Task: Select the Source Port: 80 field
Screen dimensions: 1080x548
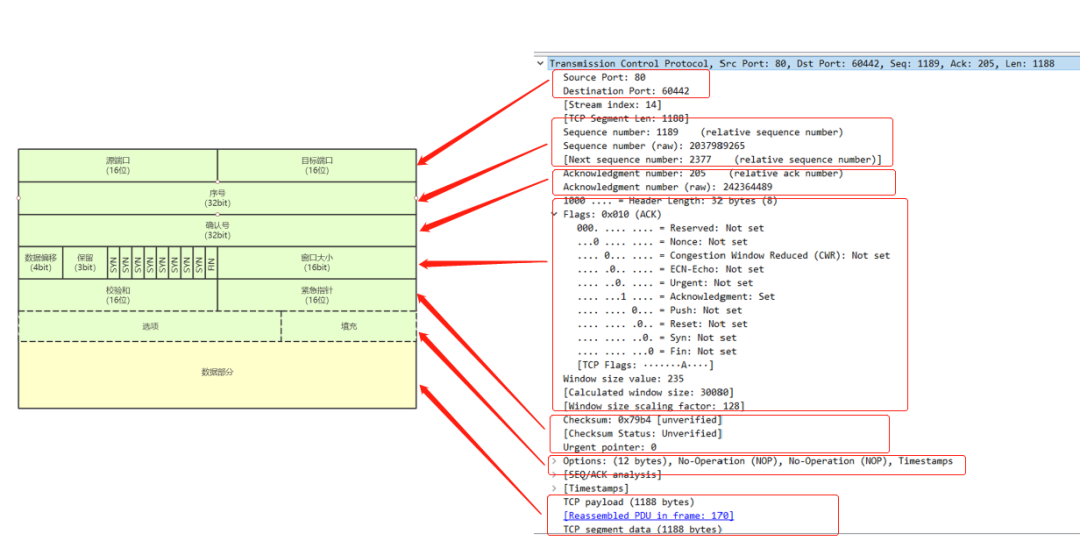Action: tap(604, 77)
